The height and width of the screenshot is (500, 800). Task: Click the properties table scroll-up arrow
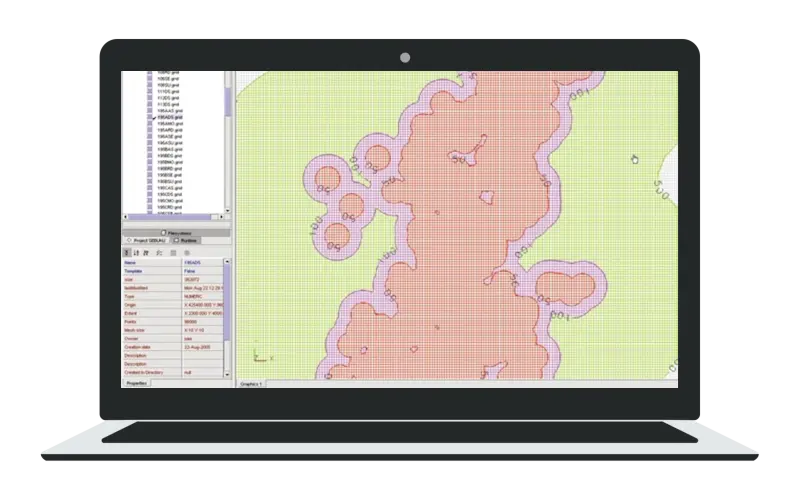227,262
